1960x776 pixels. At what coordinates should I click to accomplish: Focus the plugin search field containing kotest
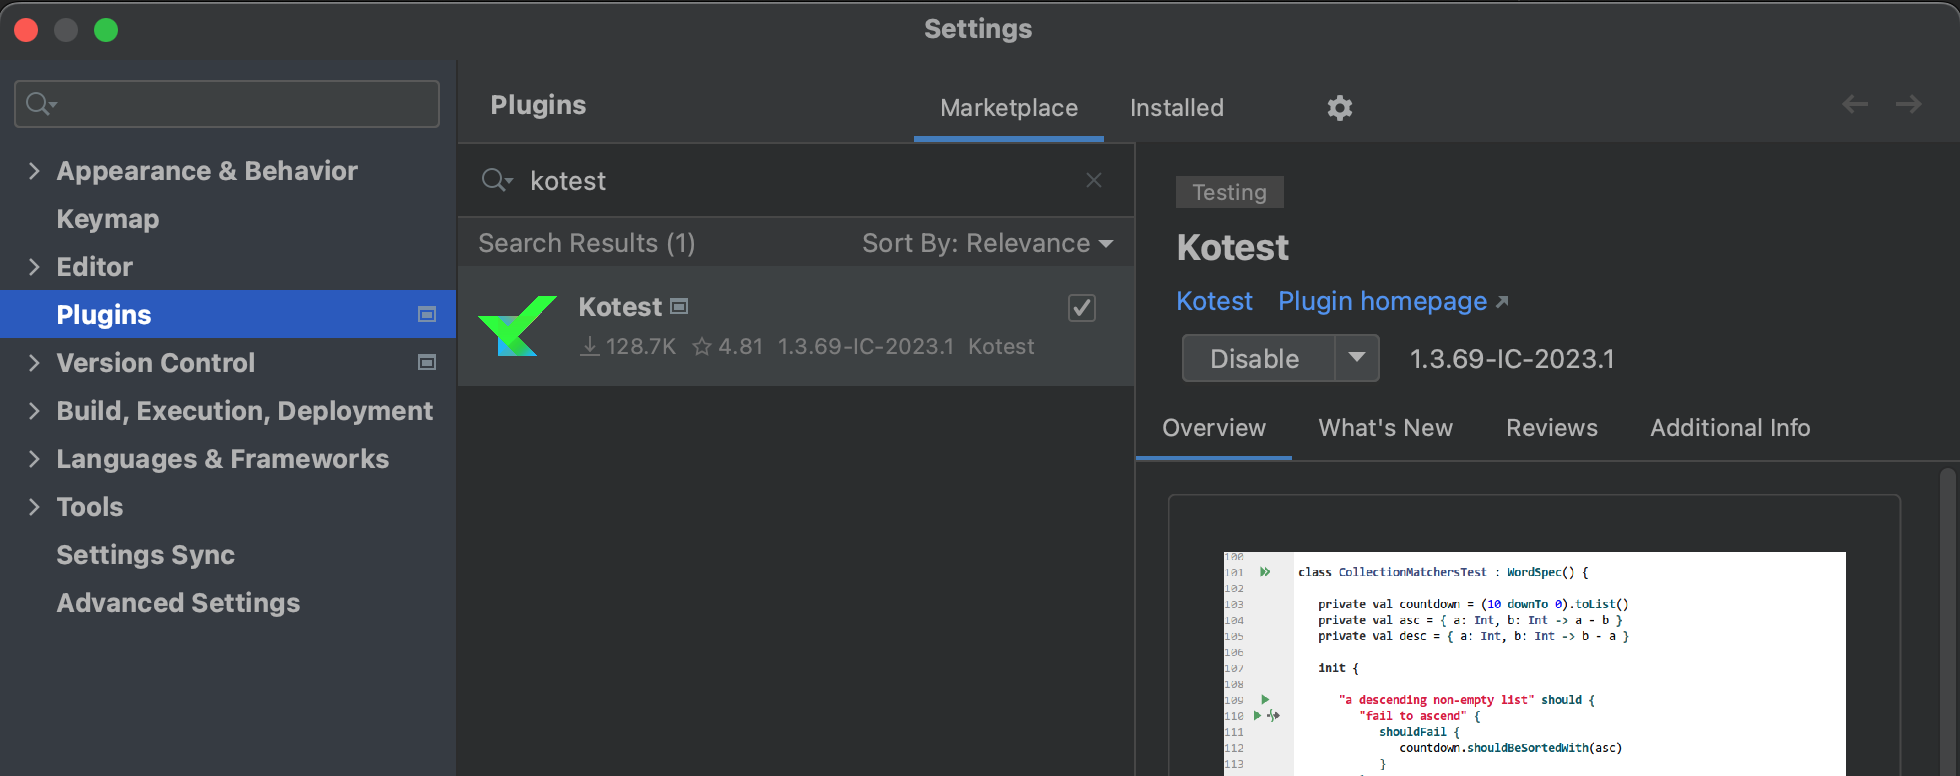[x=796, y=180]
